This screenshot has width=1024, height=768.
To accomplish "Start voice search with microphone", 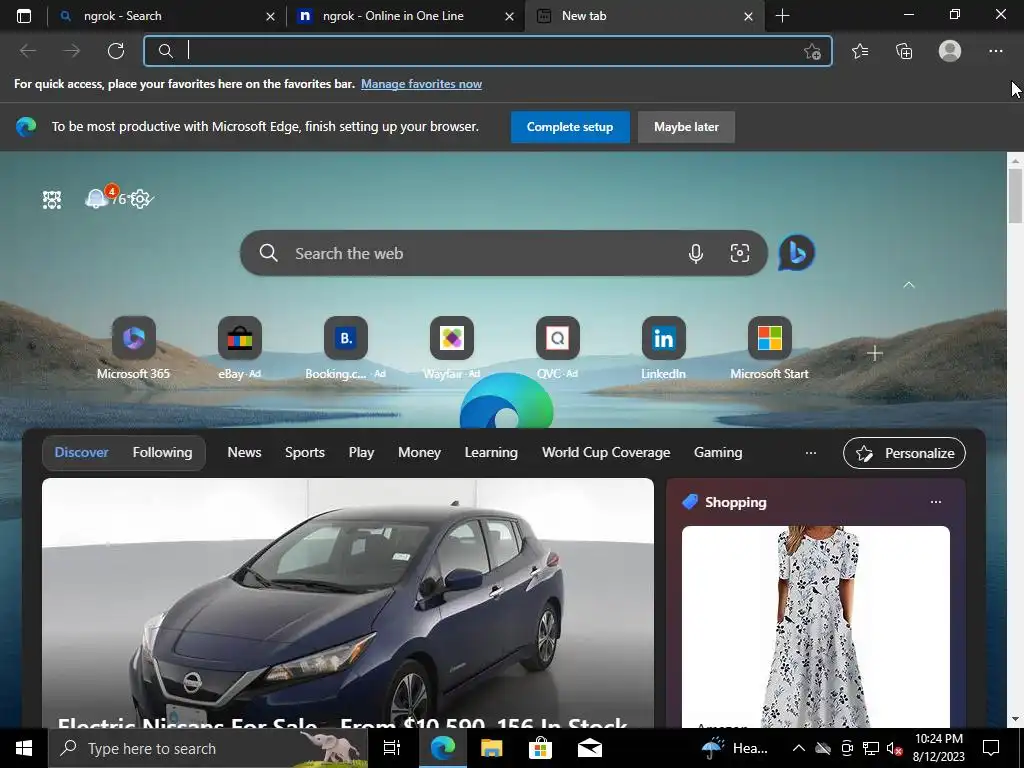I will [x=696, y=253].
